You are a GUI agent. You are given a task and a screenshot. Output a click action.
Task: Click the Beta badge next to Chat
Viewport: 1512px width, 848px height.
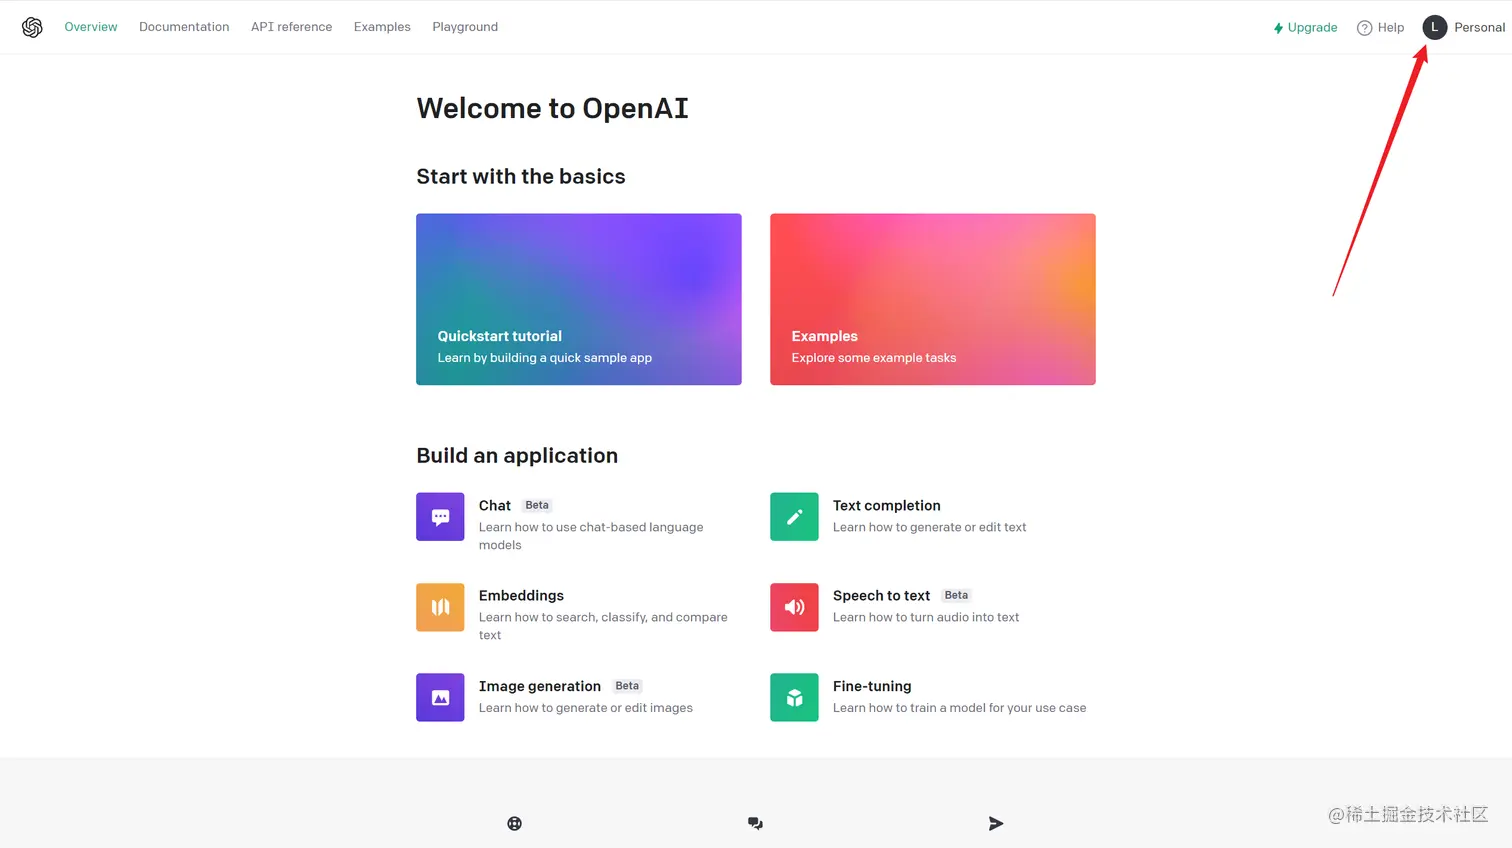coord(537,505)
